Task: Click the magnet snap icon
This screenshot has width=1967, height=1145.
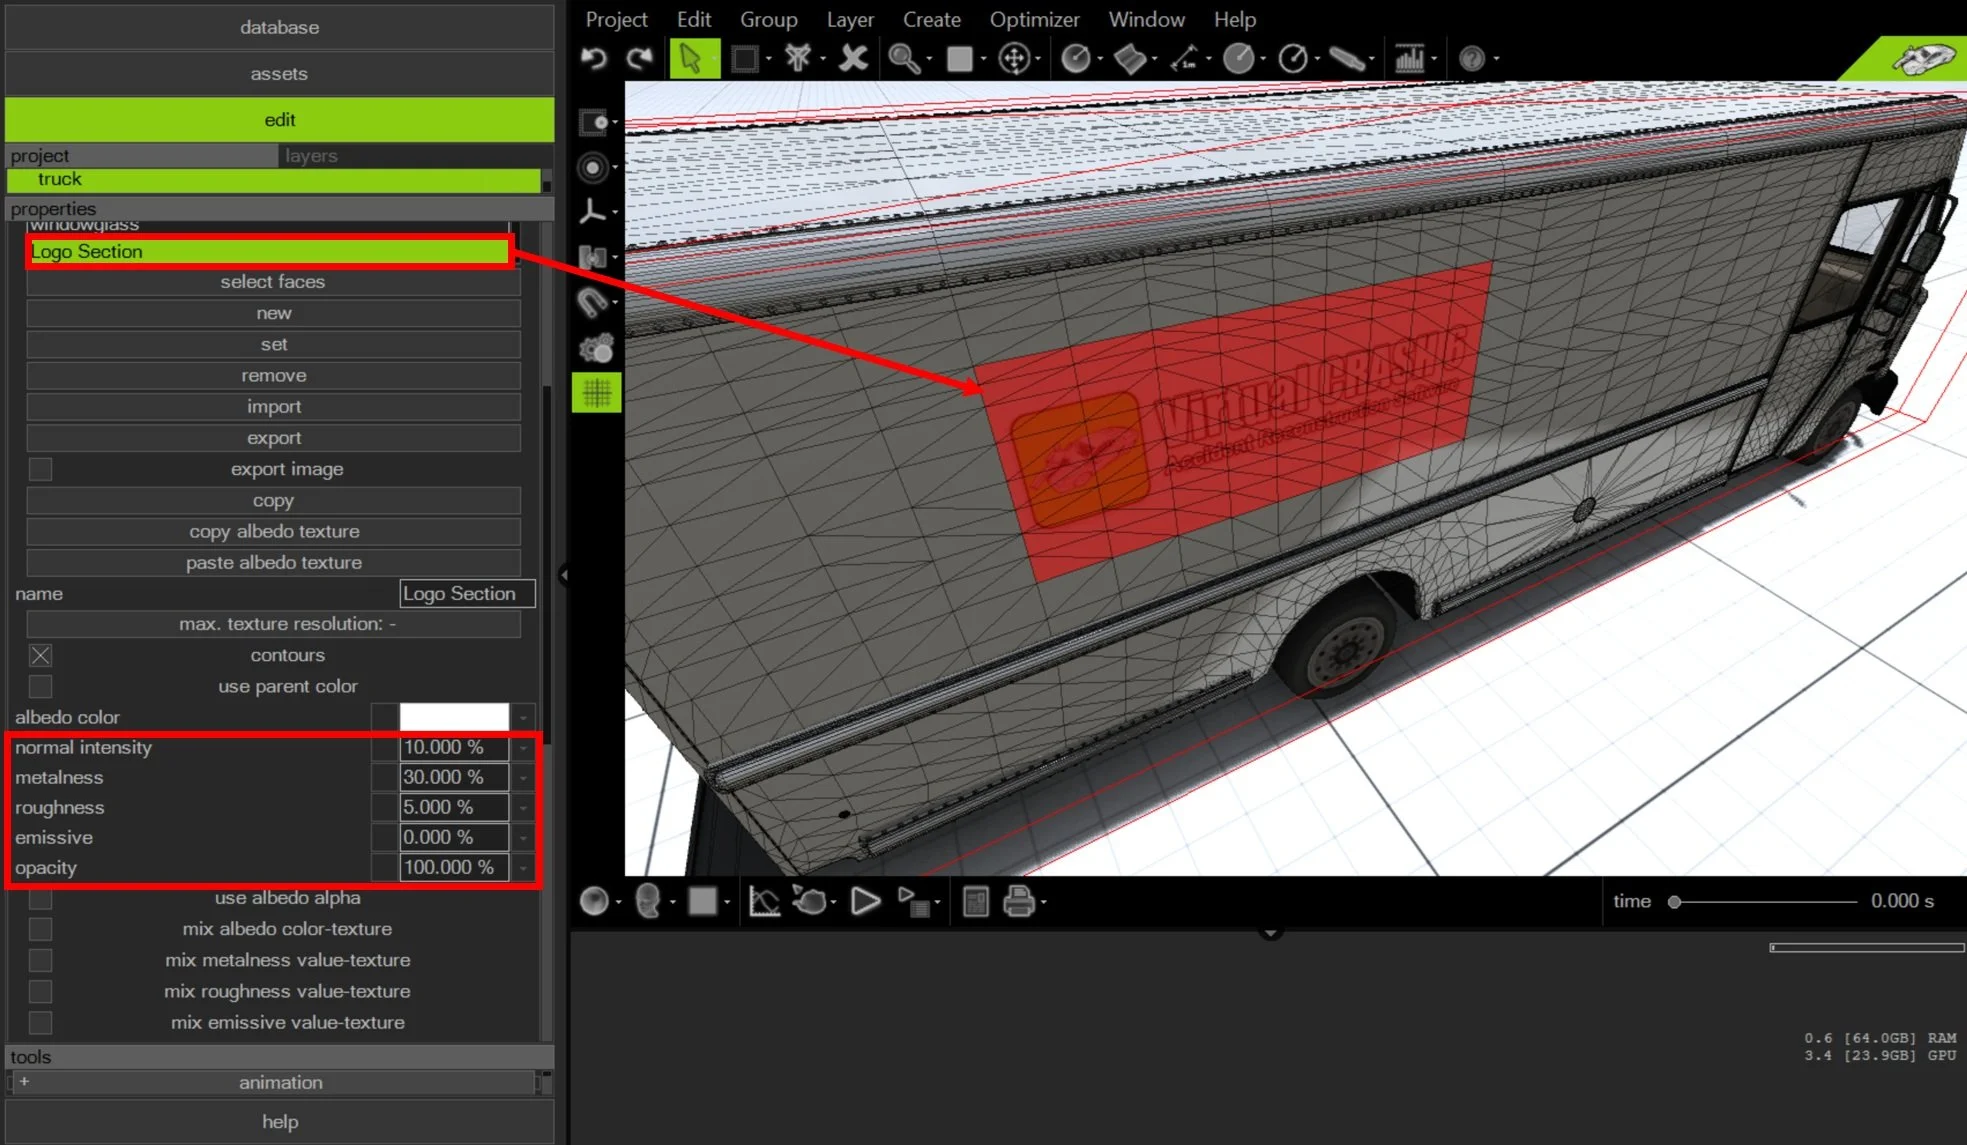Action: click(593, 302)
